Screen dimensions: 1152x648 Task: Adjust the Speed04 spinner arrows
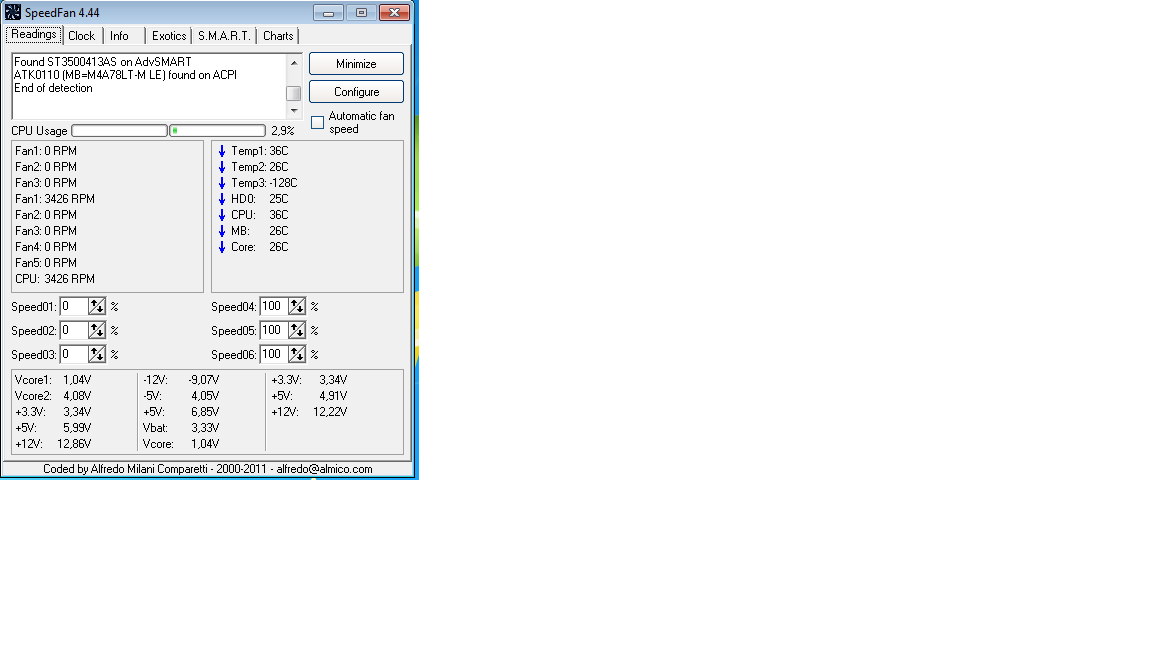point(297,306)
